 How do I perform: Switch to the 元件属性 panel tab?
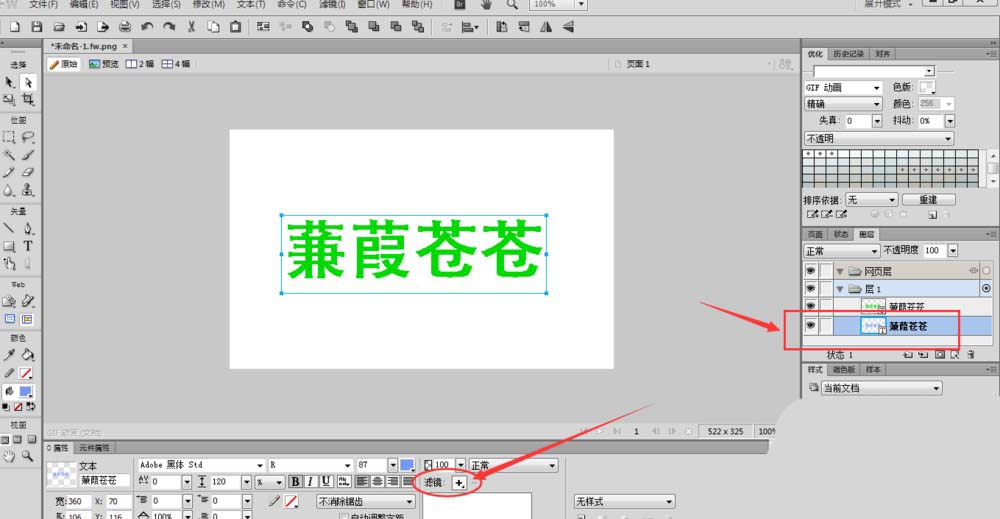click(96, 447)
